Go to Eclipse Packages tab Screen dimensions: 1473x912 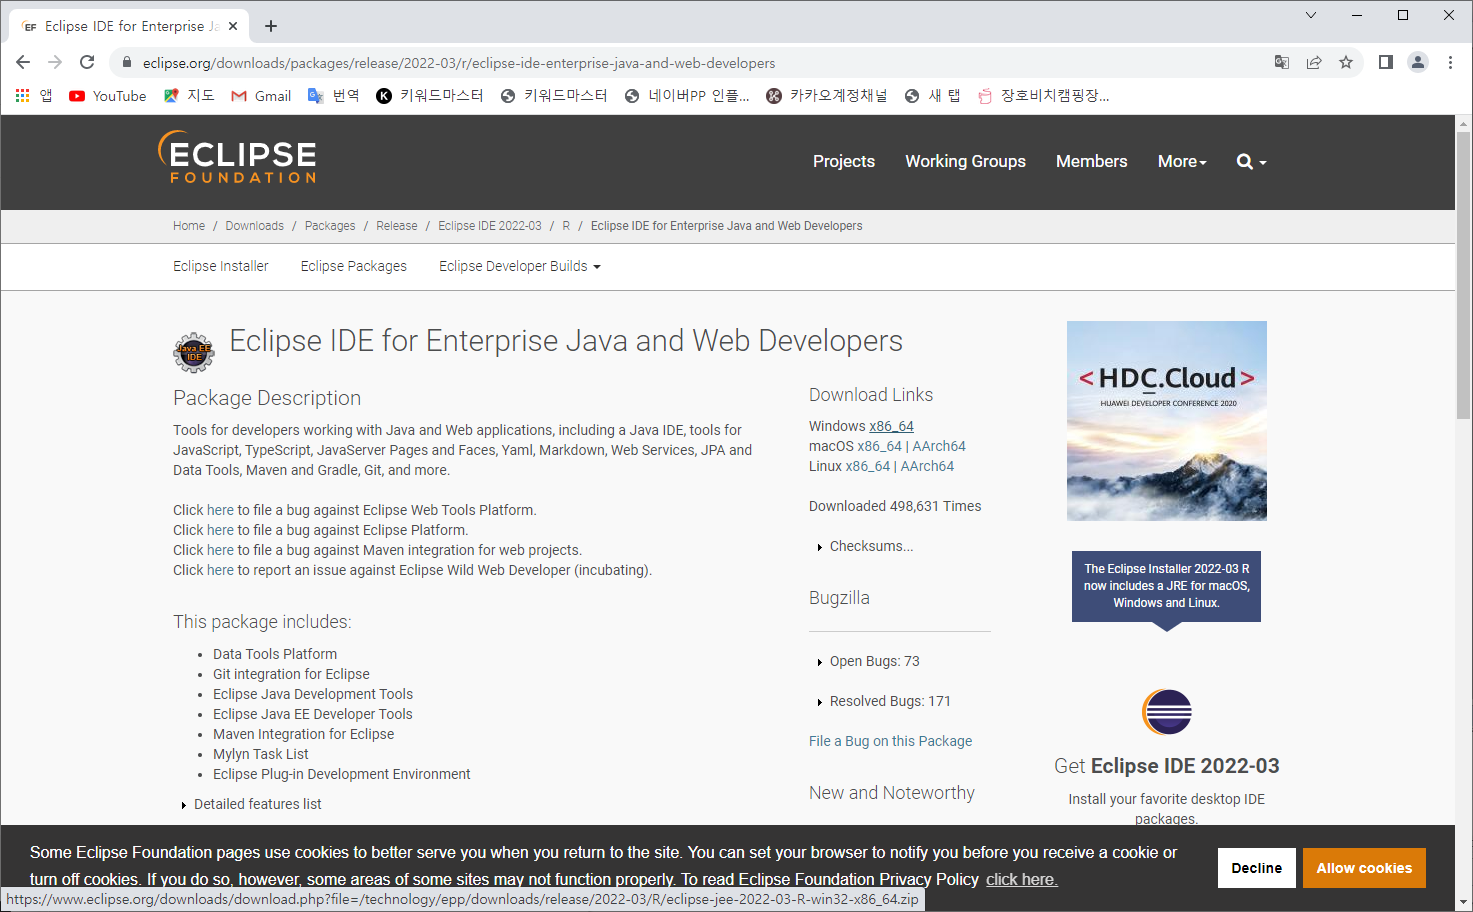point(354,266)
